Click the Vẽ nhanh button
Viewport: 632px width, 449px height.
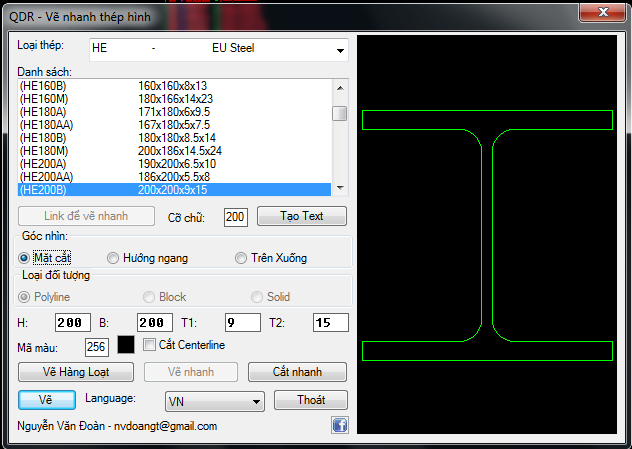pyautogui.click(x=191, y=372)
